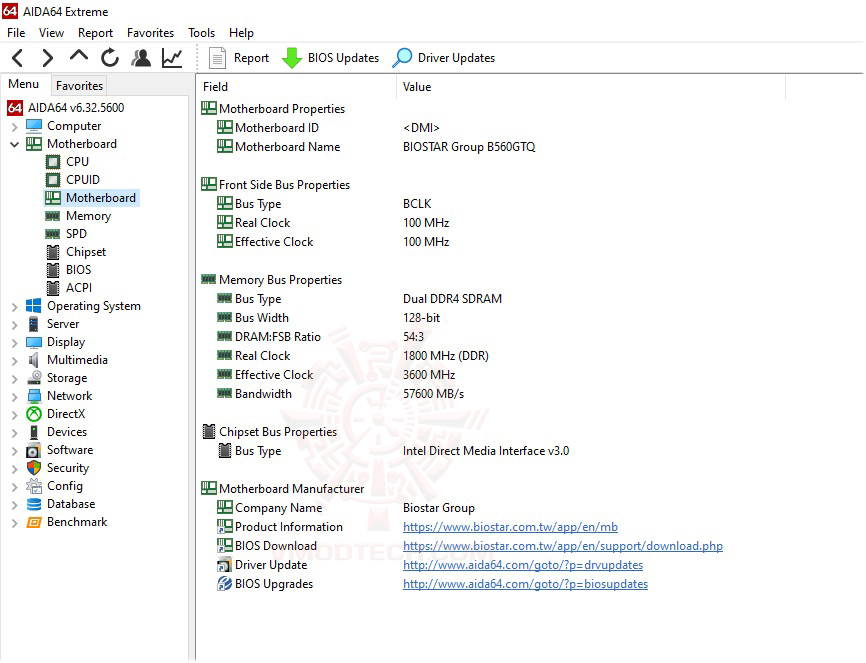Select the CPUID icon in tree
Viewport: 866px width, 663px height.
point(53,180)
